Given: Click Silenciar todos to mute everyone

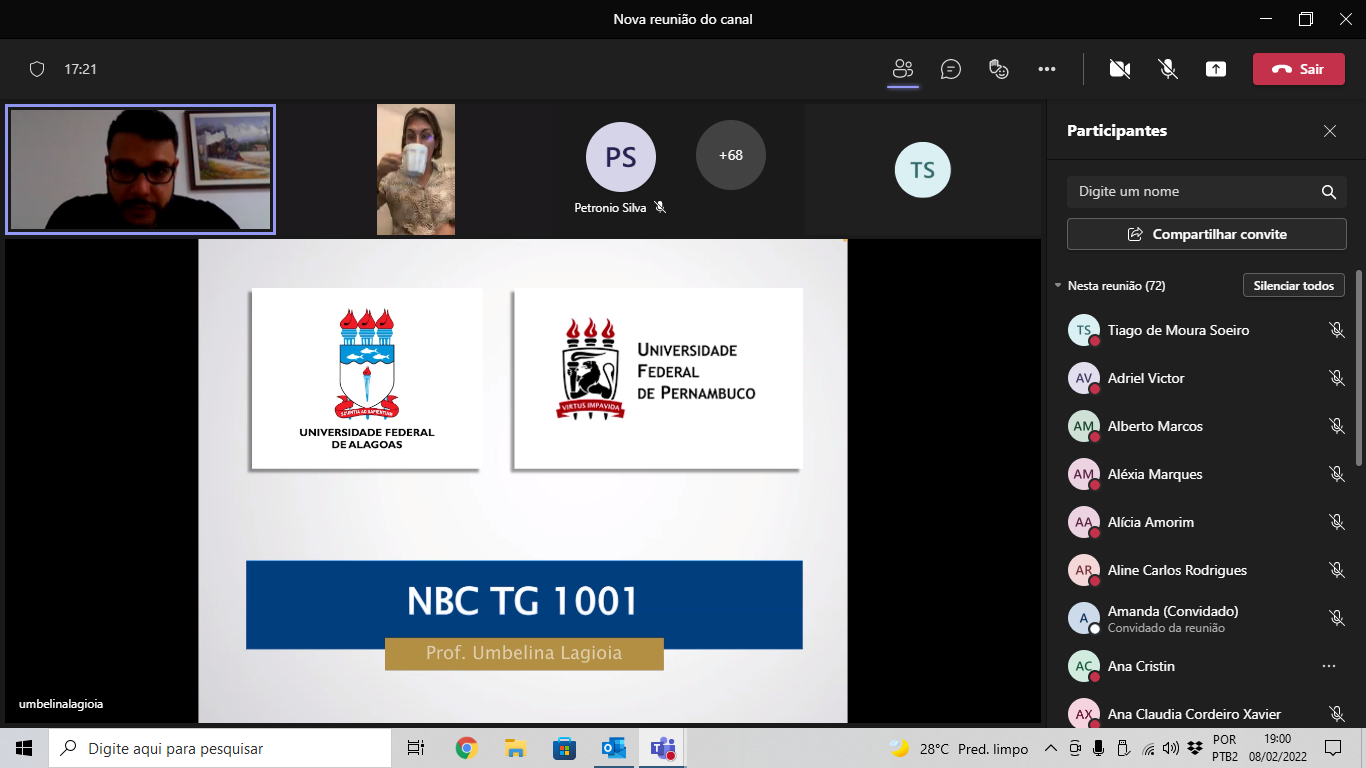Looking at the screenshot, I should coord(1293,286).
